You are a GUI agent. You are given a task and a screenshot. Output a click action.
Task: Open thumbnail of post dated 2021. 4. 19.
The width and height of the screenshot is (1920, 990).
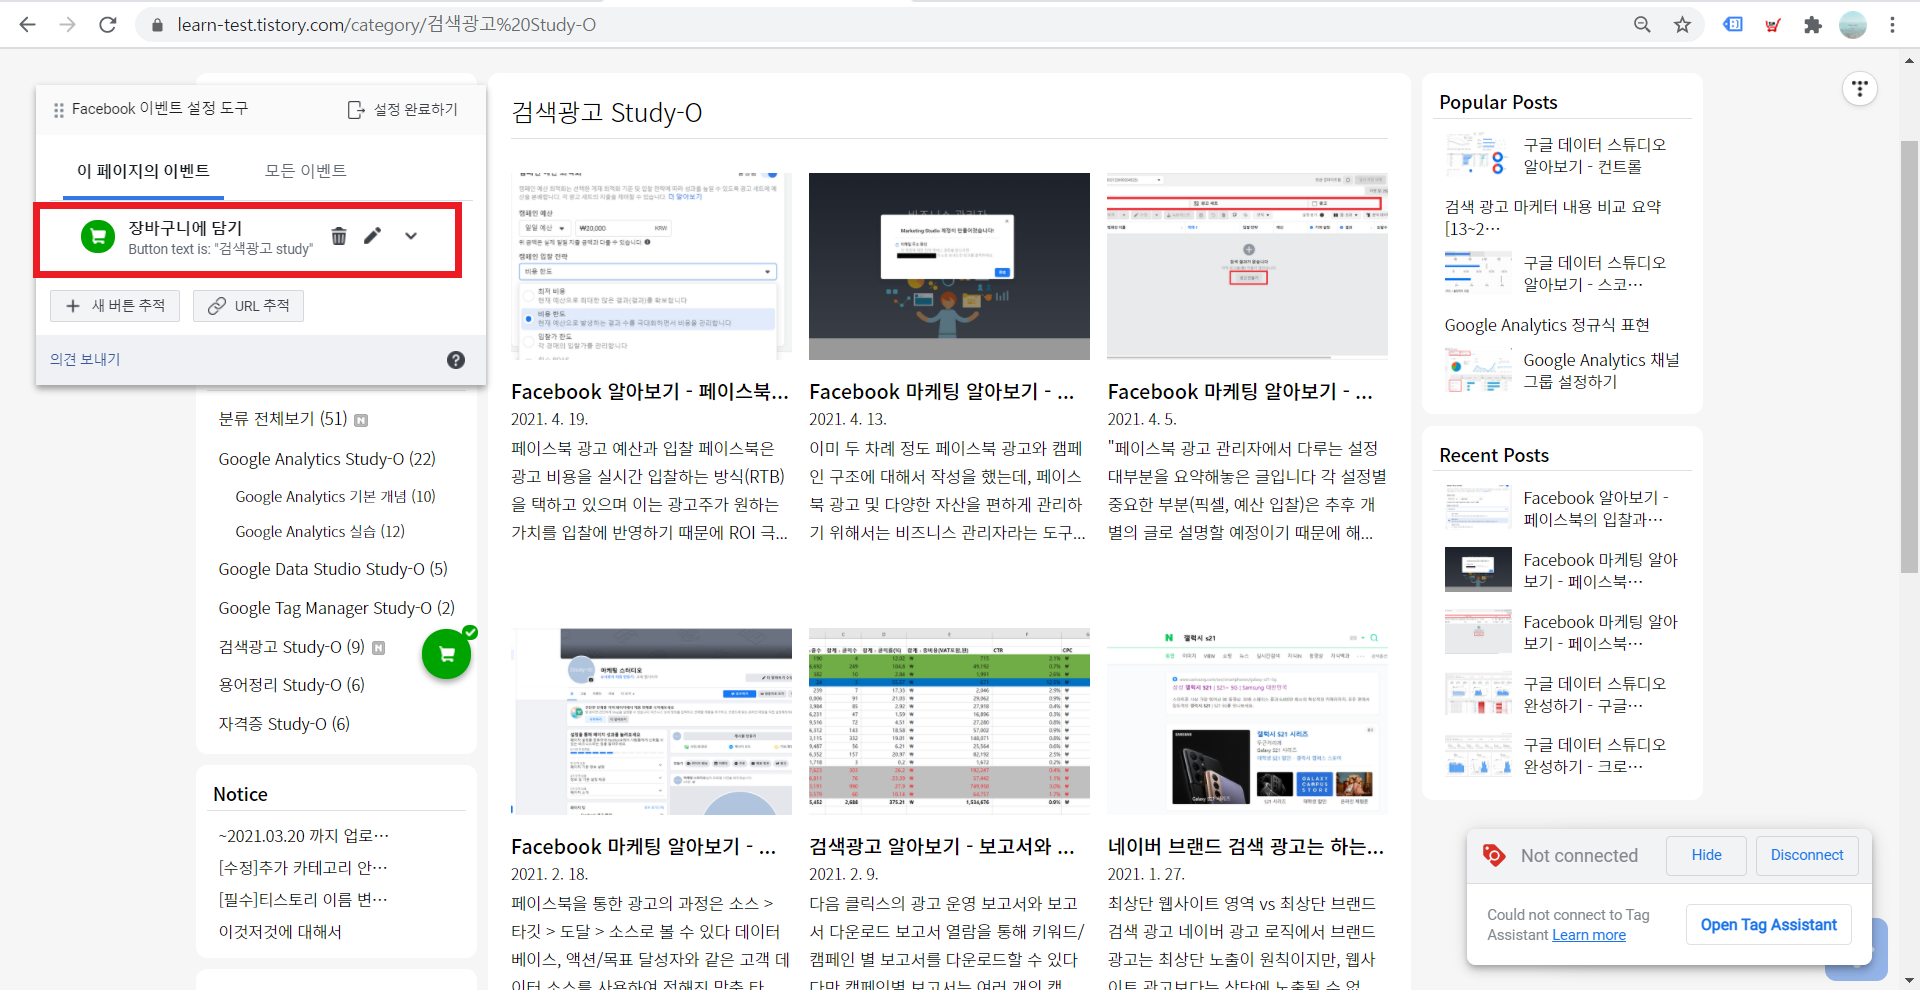coord(651,266)
